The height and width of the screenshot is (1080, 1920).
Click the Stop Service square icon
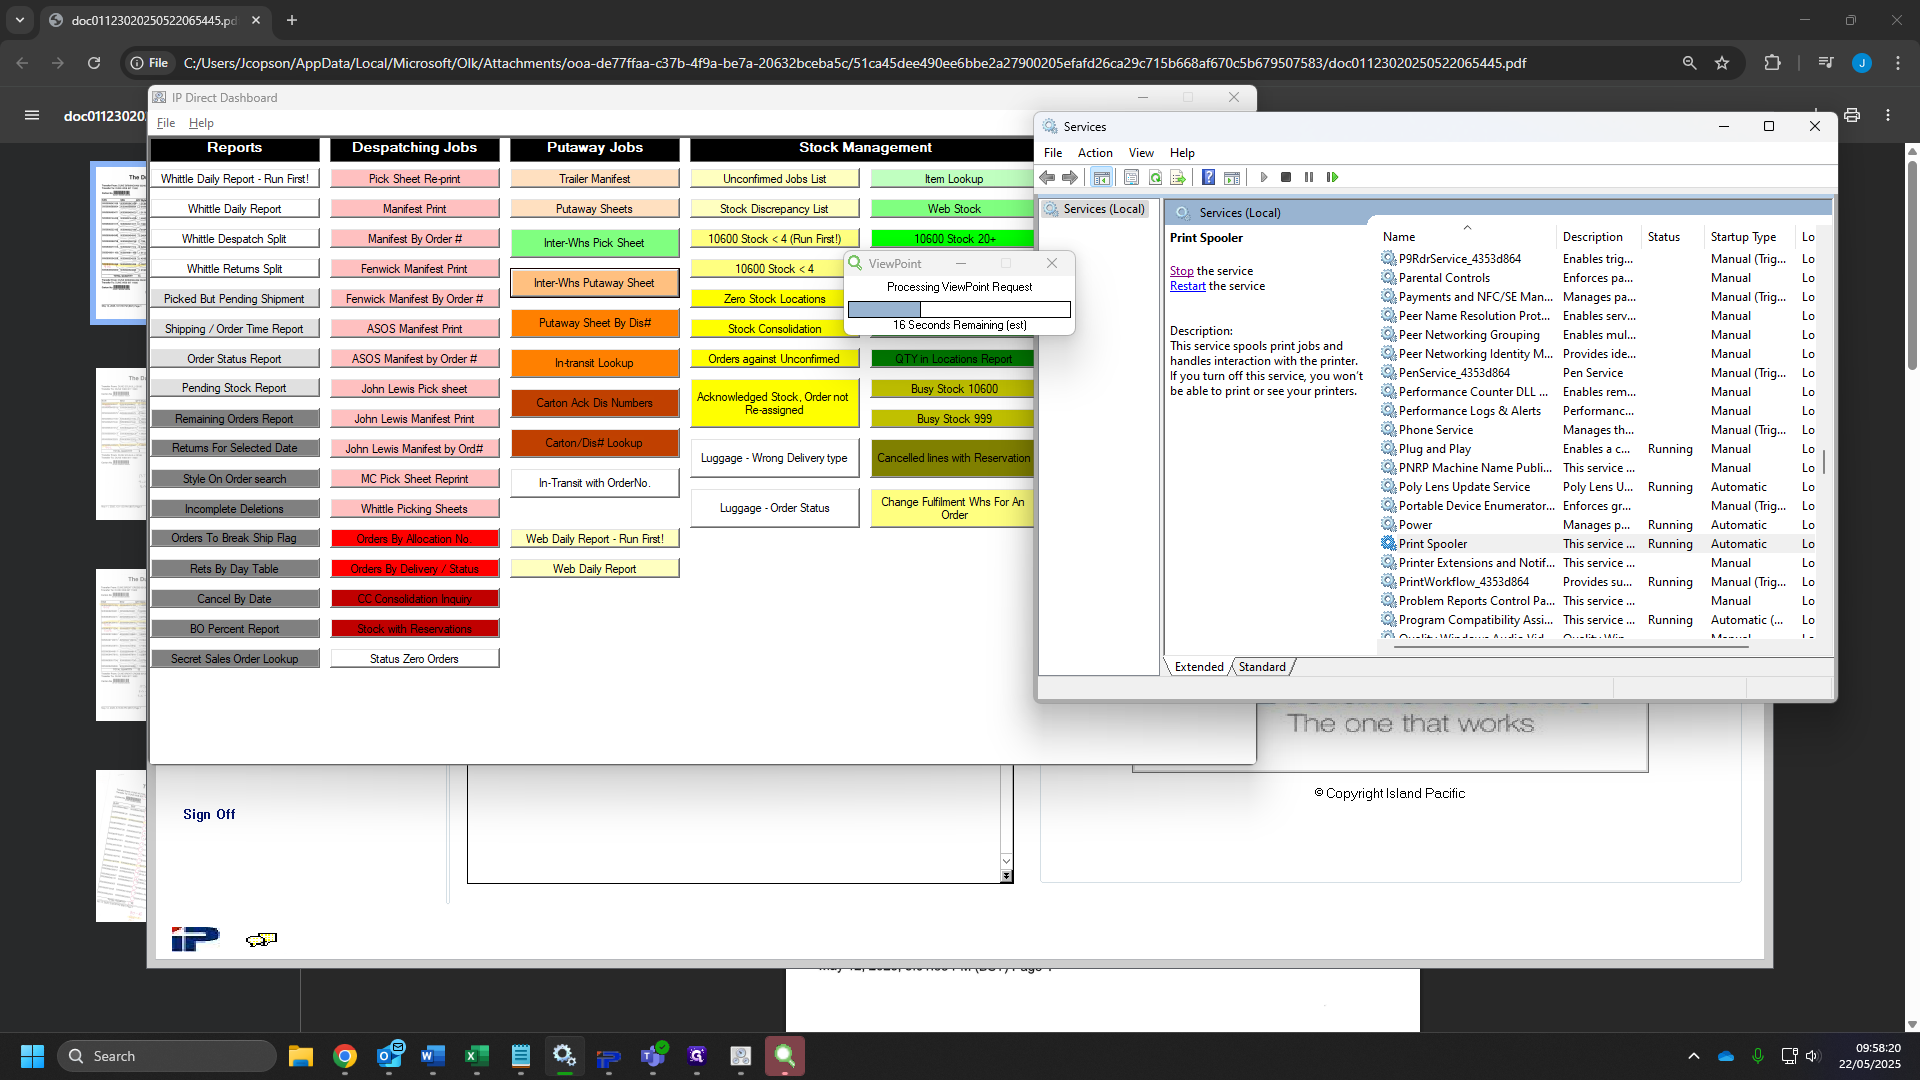pos(1286,177)
